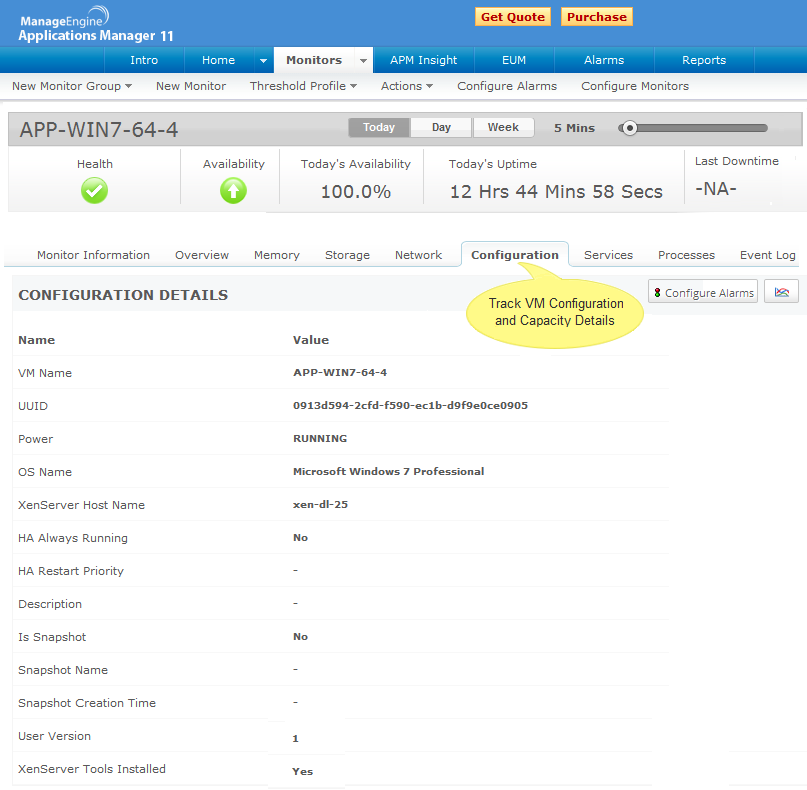Viewport: 807px width, 790px height.
Task: Click the CONFIGURATION DETAILS heading
Action: tap(123, 295)
